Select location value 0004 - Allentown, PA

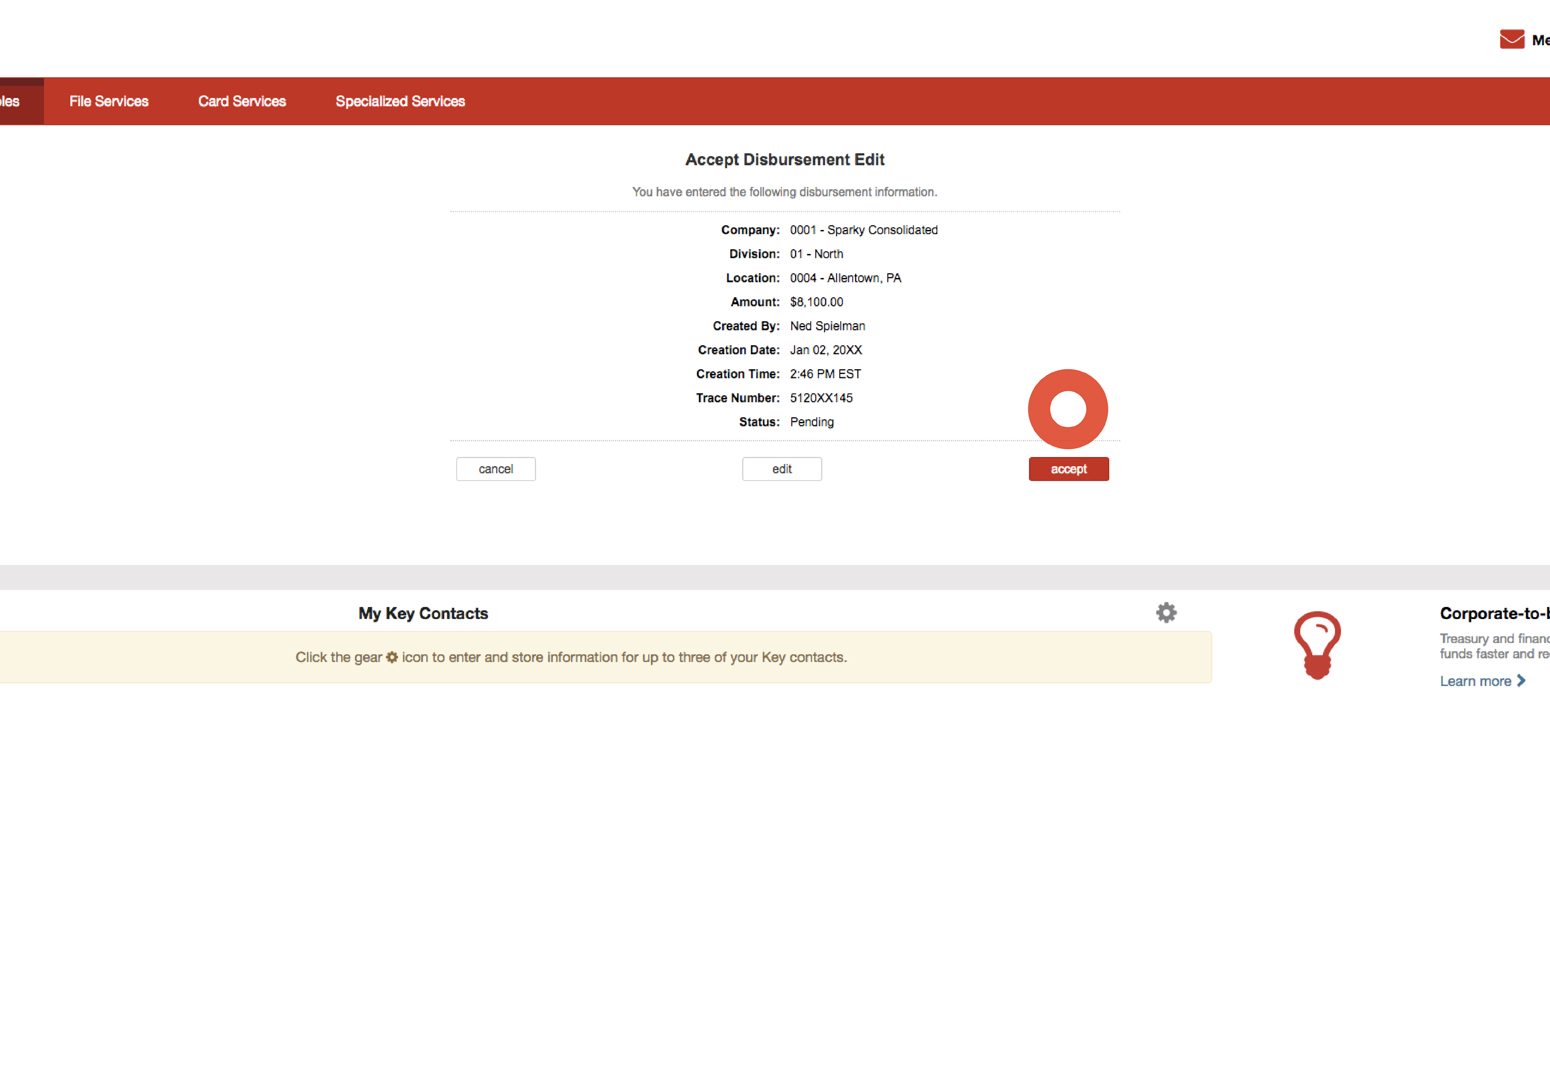(846, 278)
